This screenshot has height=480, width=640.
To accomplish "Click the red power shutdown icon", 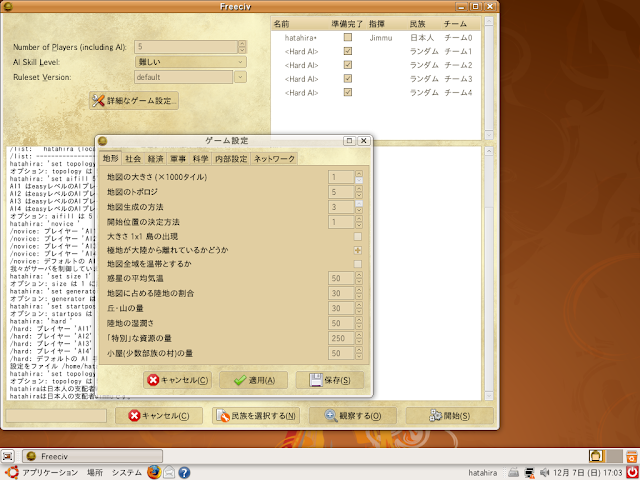I will click(632, 472).
